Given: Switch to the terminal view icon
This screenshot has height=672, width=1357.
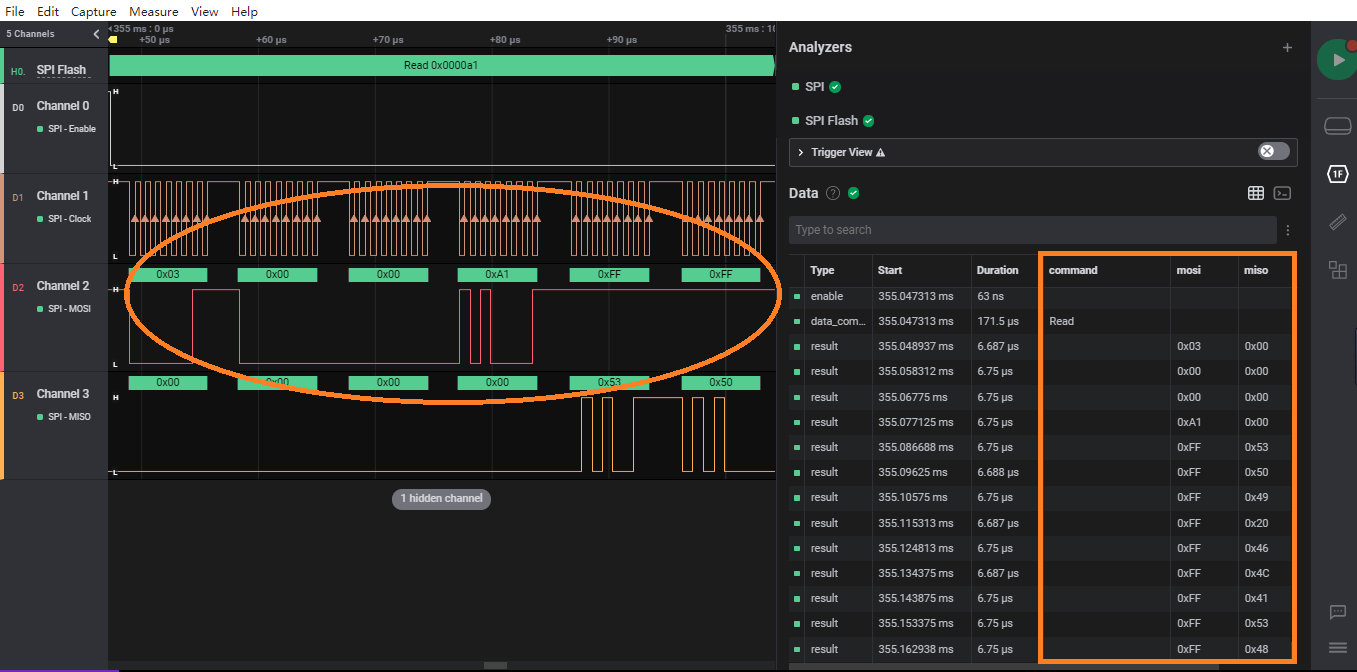Looking at the screenshot, I should coord(1282,193).
